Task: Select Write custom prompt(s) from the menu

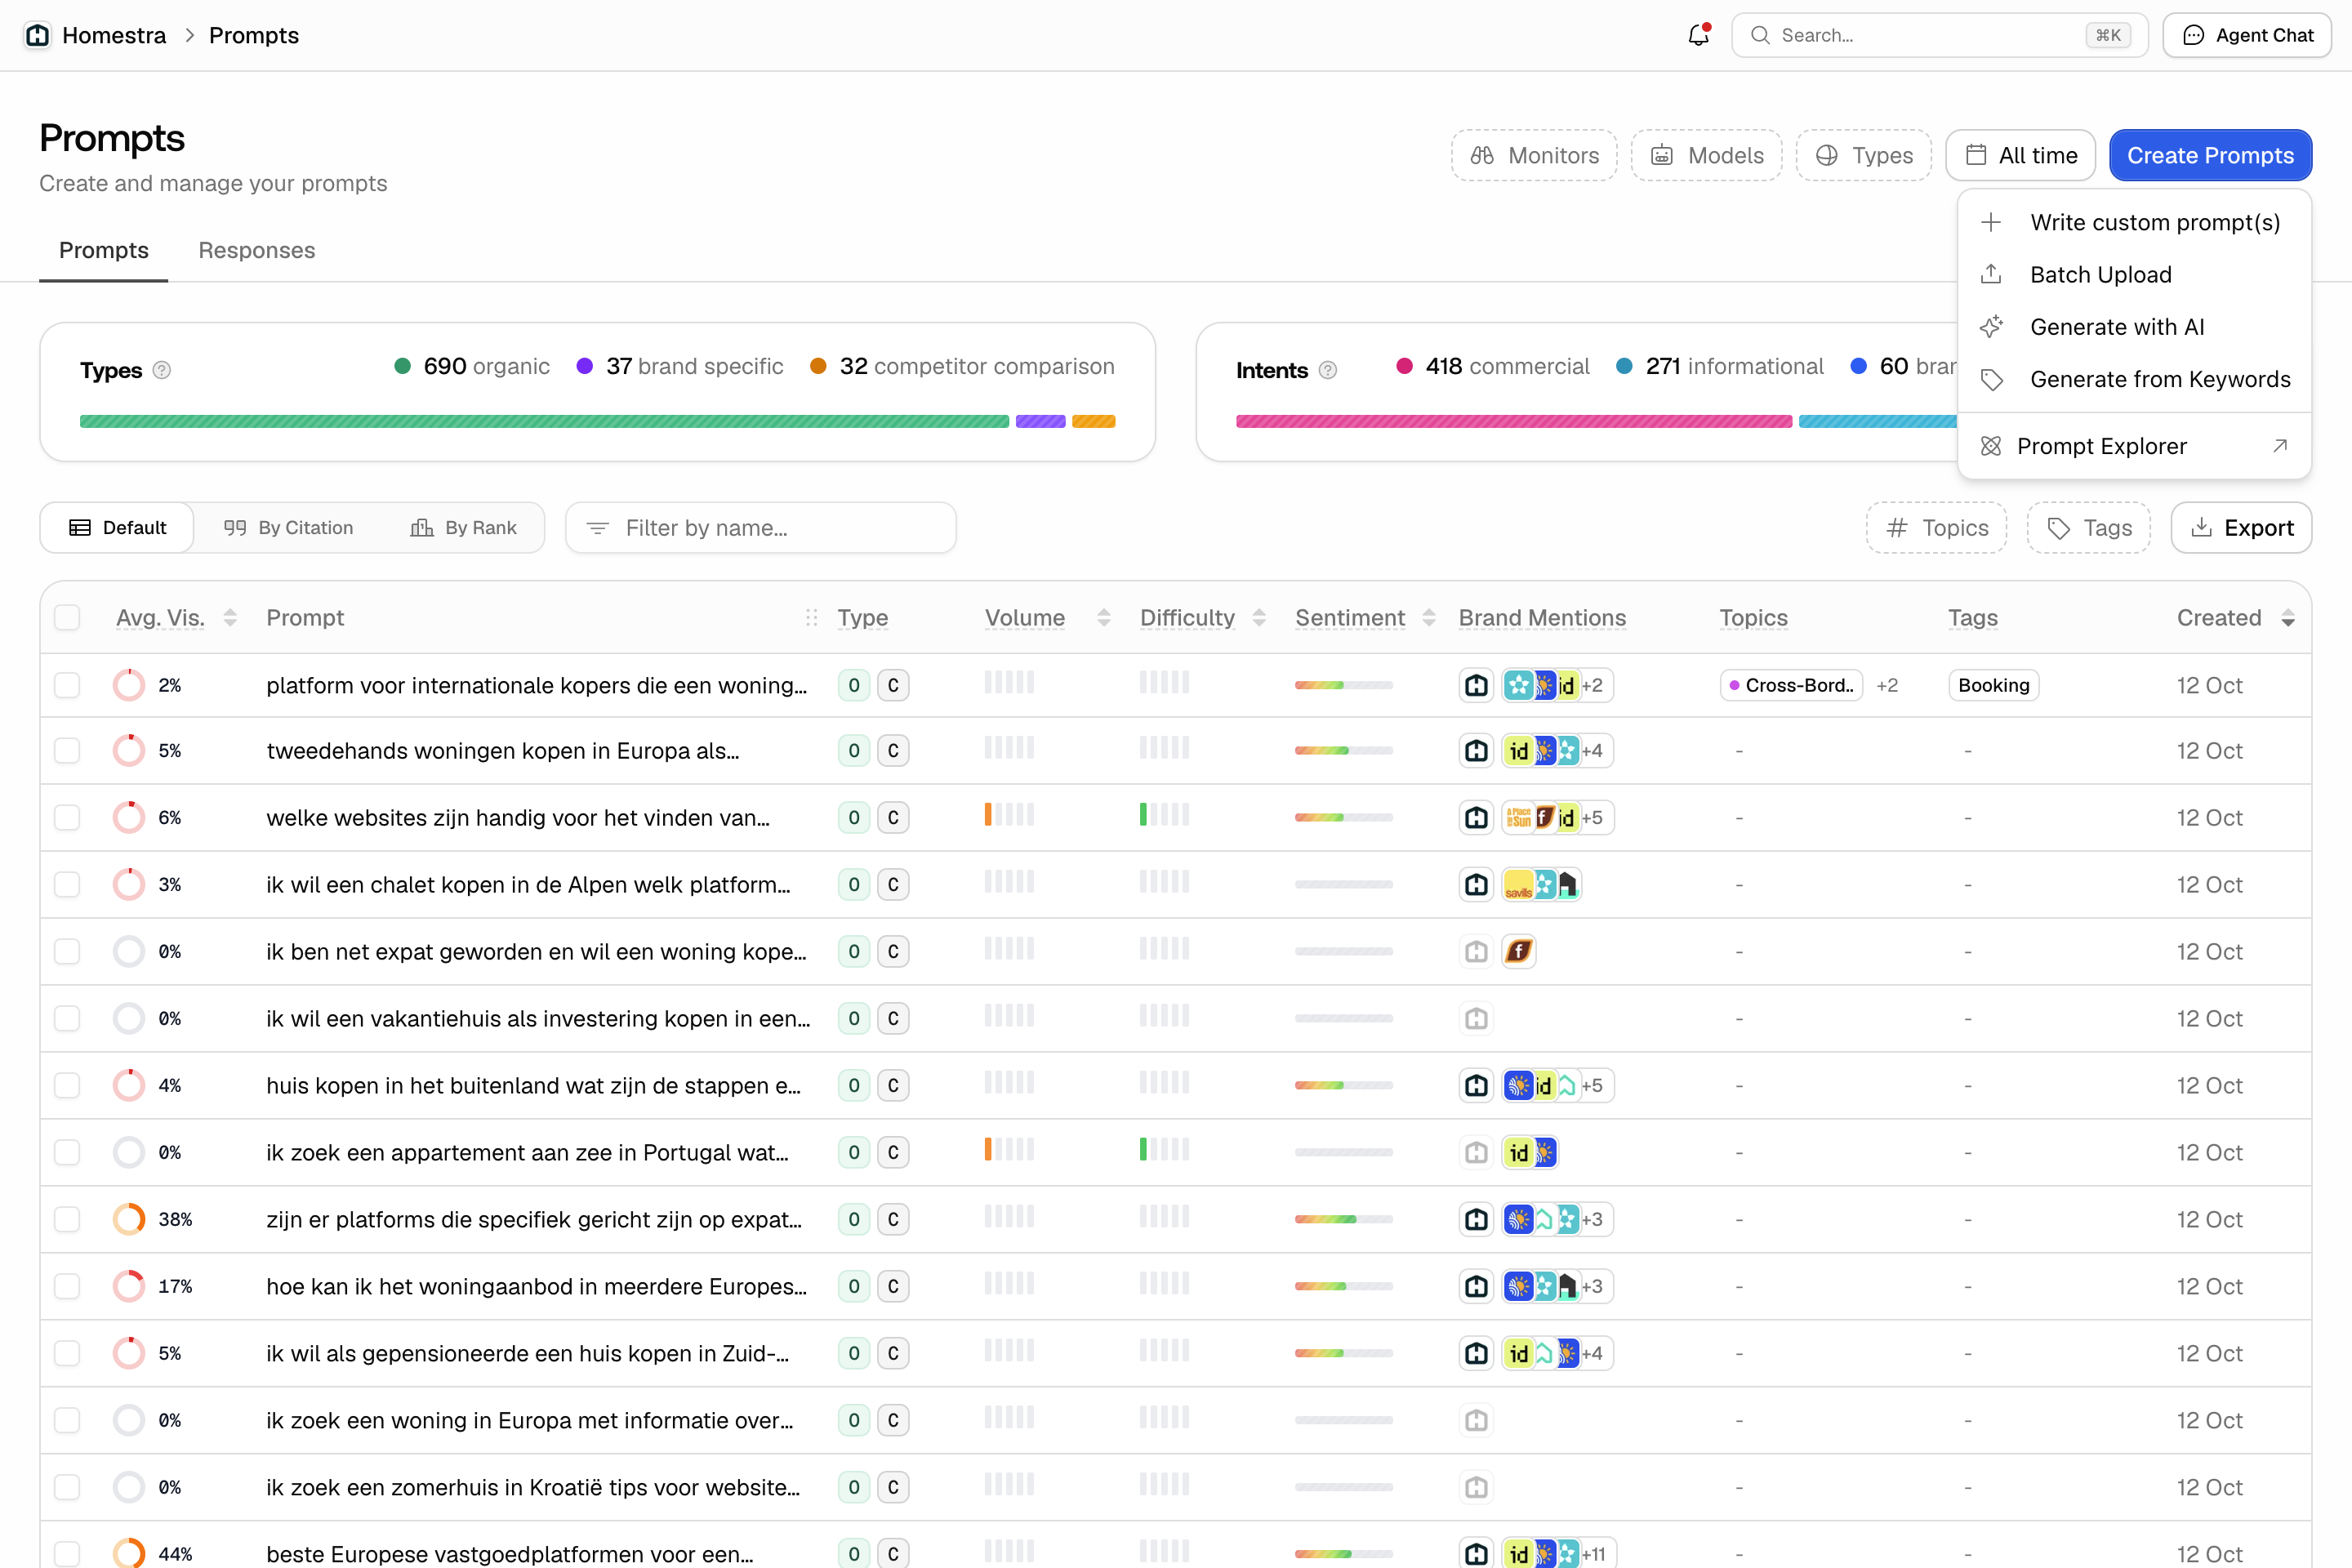Action: 2134,222
